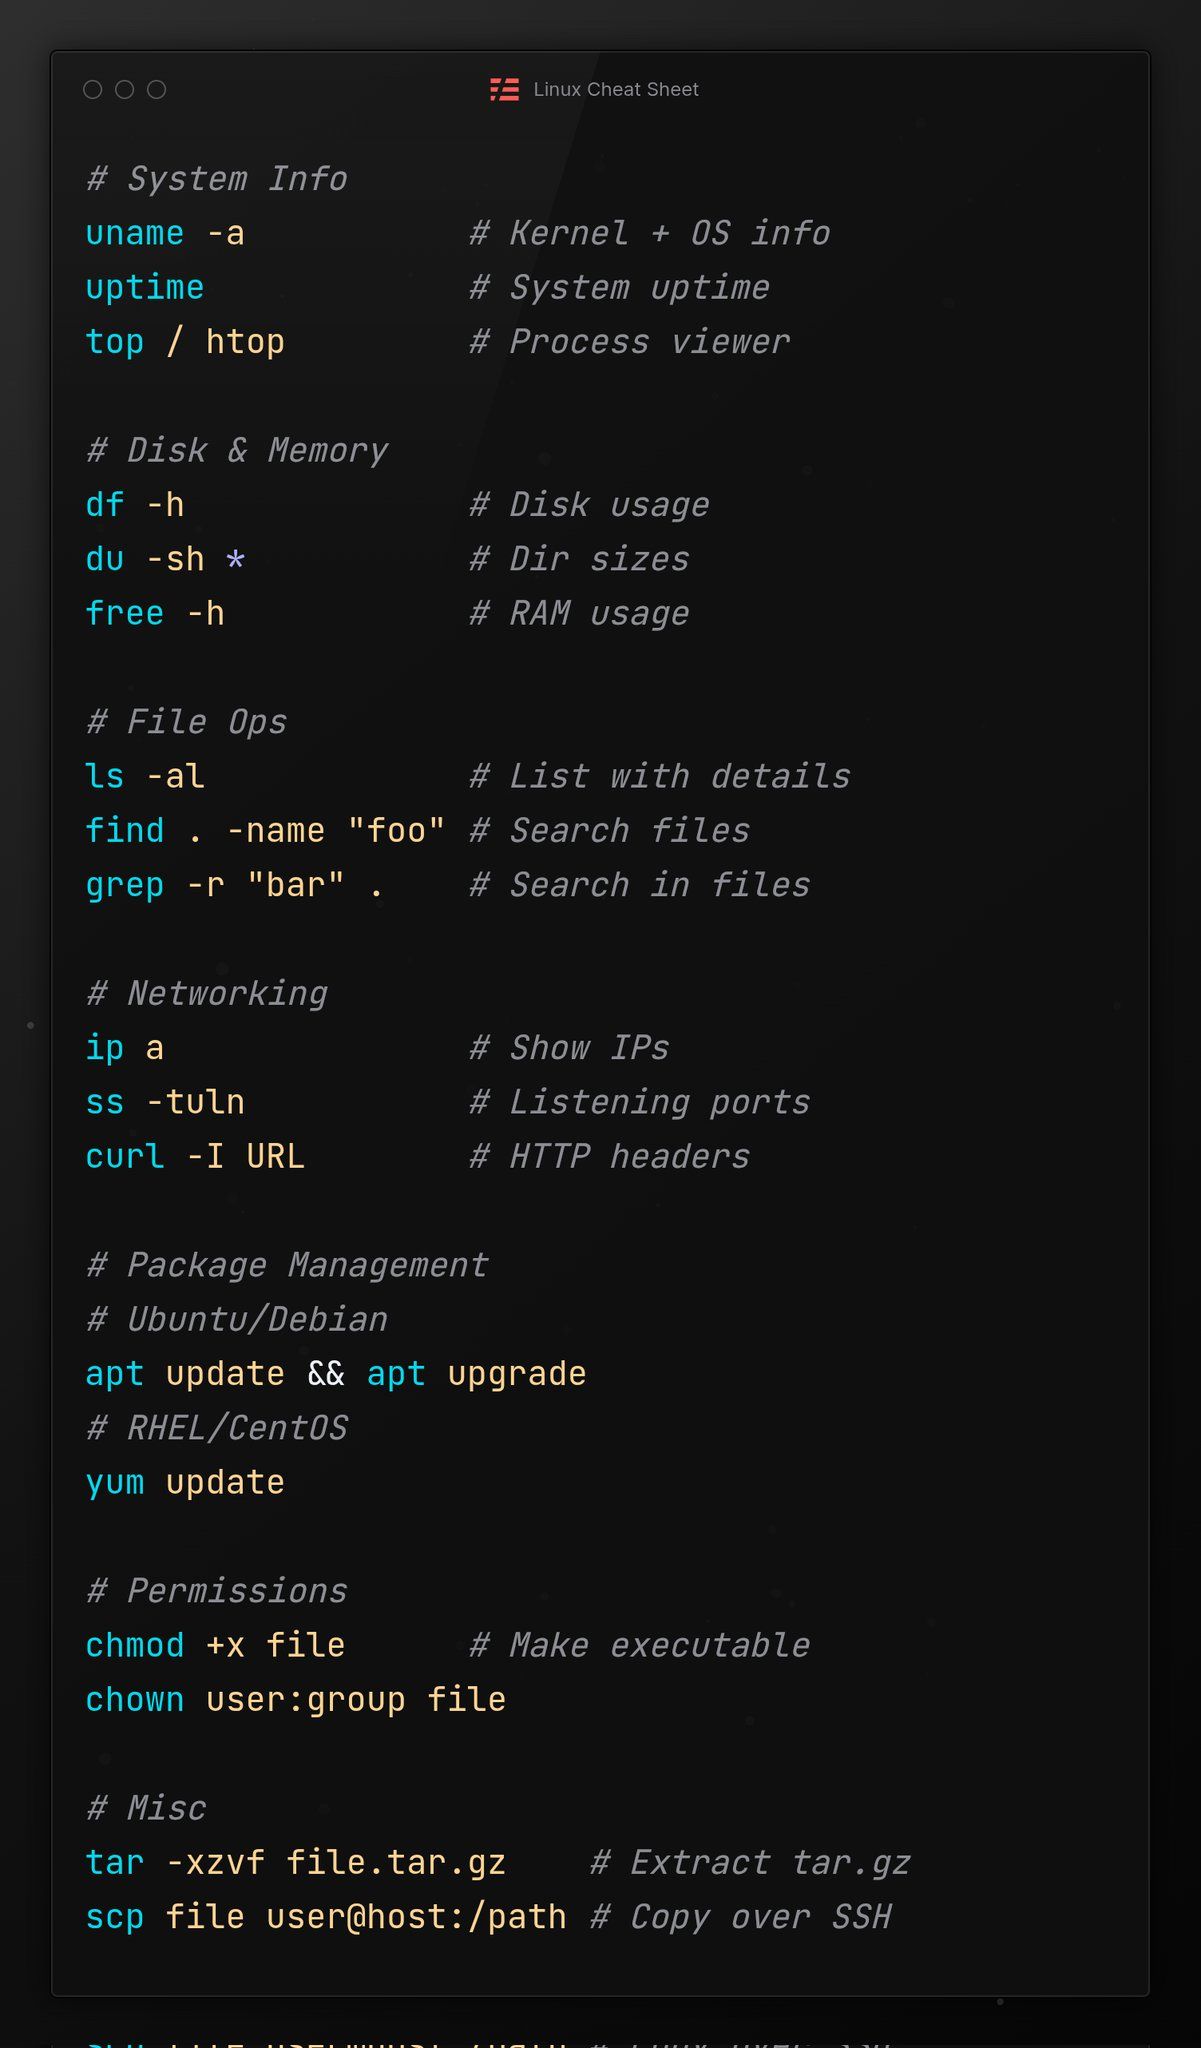Click the red list icon beside the title
Image resolution: width=1201 pixels, height=2048 pixels.
504,90
